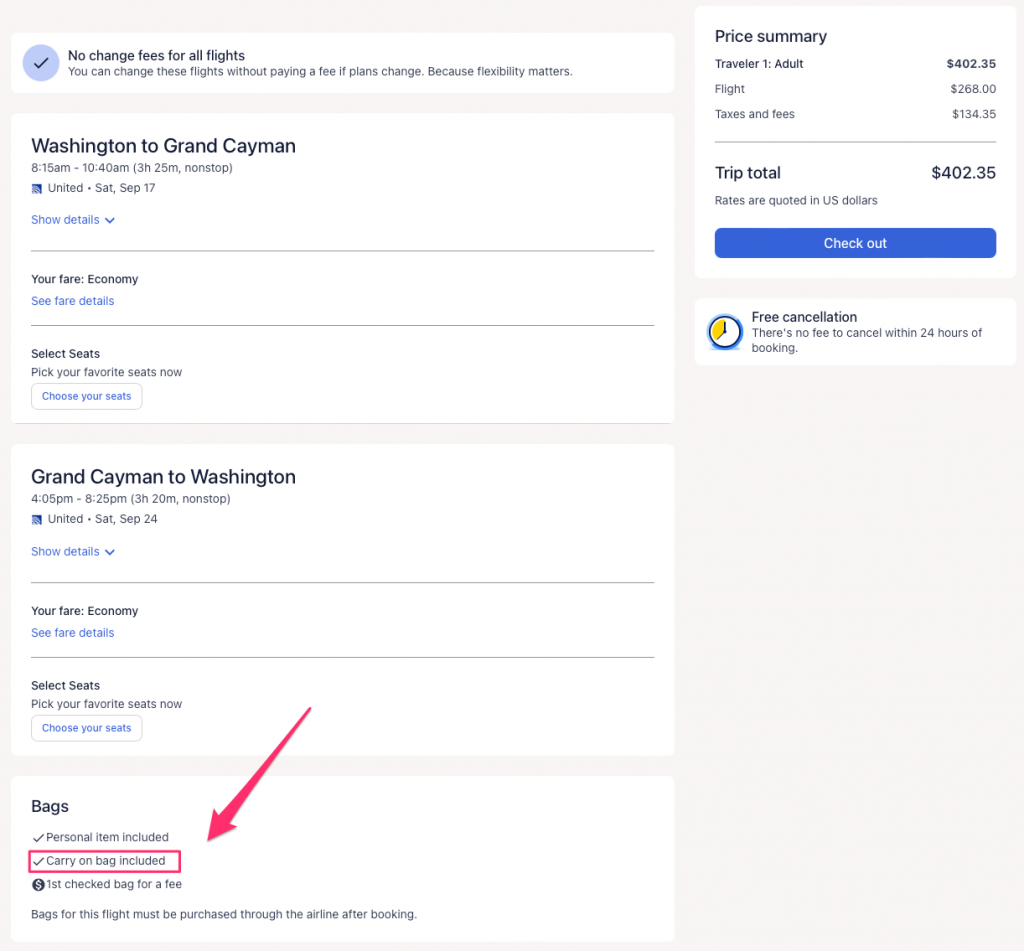
Task: Click the Price summary heading
Action: tap(770, 36)
